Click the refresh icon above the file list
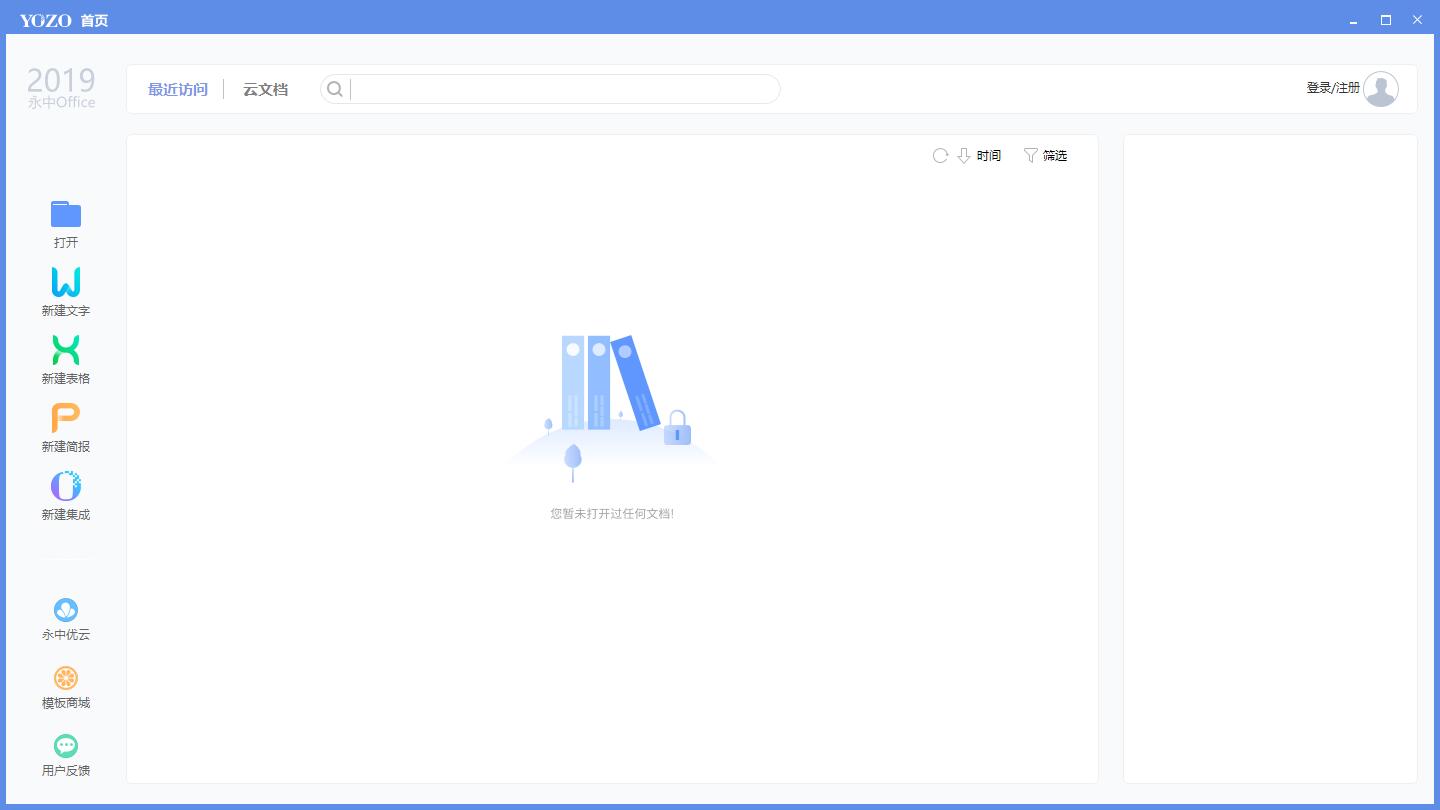 (x=939, y=155)
